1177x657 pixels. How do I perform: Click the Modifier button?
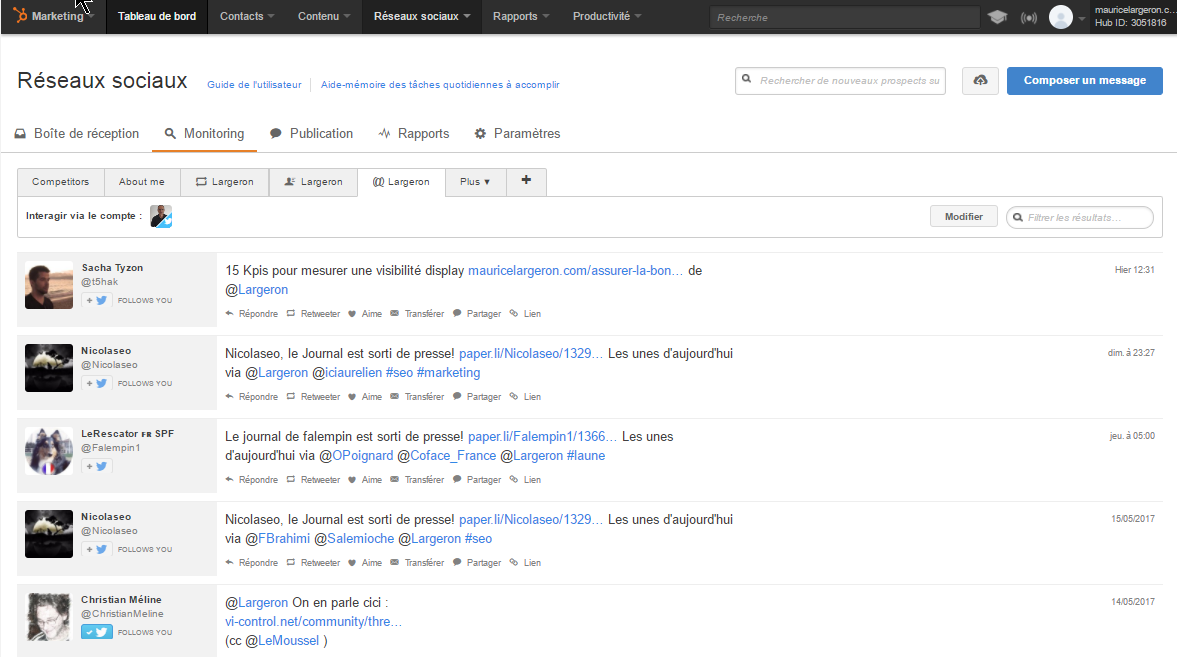click(x=964, y=216)
